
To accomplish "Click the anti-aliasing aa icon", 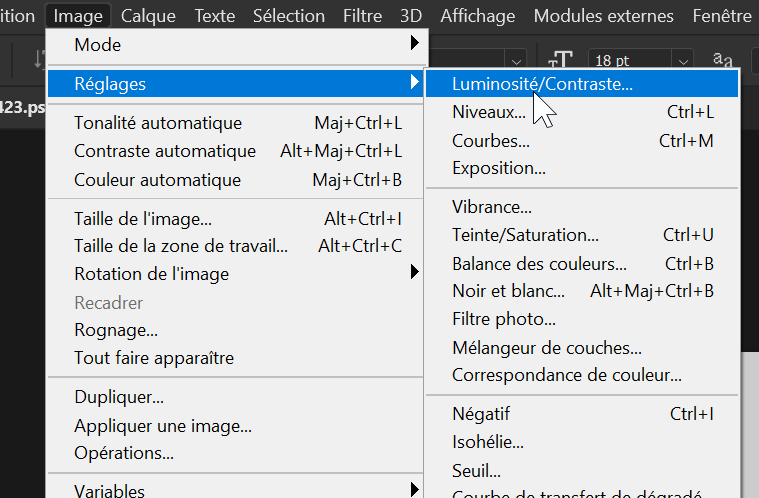I will coord(722,61).
